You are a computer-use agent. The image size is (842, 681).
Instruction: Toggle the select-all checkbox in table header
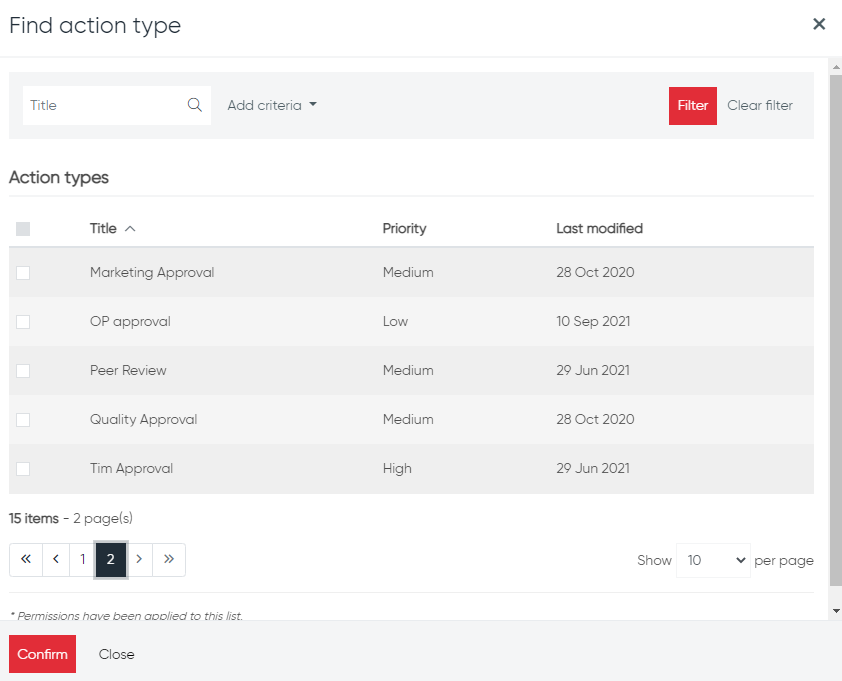pos(23,229)
